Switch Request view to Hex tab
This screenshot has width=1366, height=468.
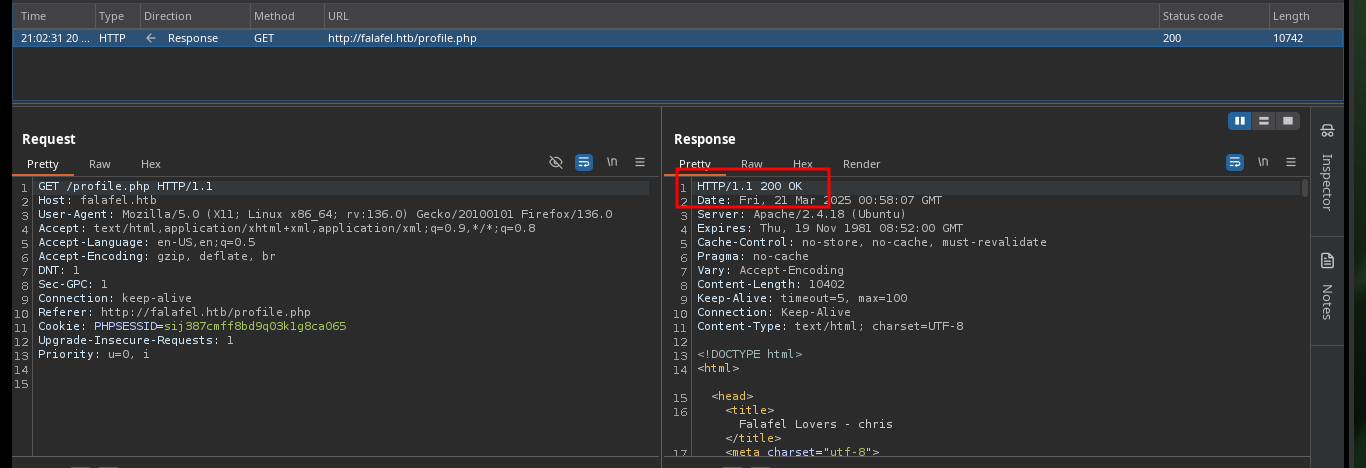tap(151, 164)
